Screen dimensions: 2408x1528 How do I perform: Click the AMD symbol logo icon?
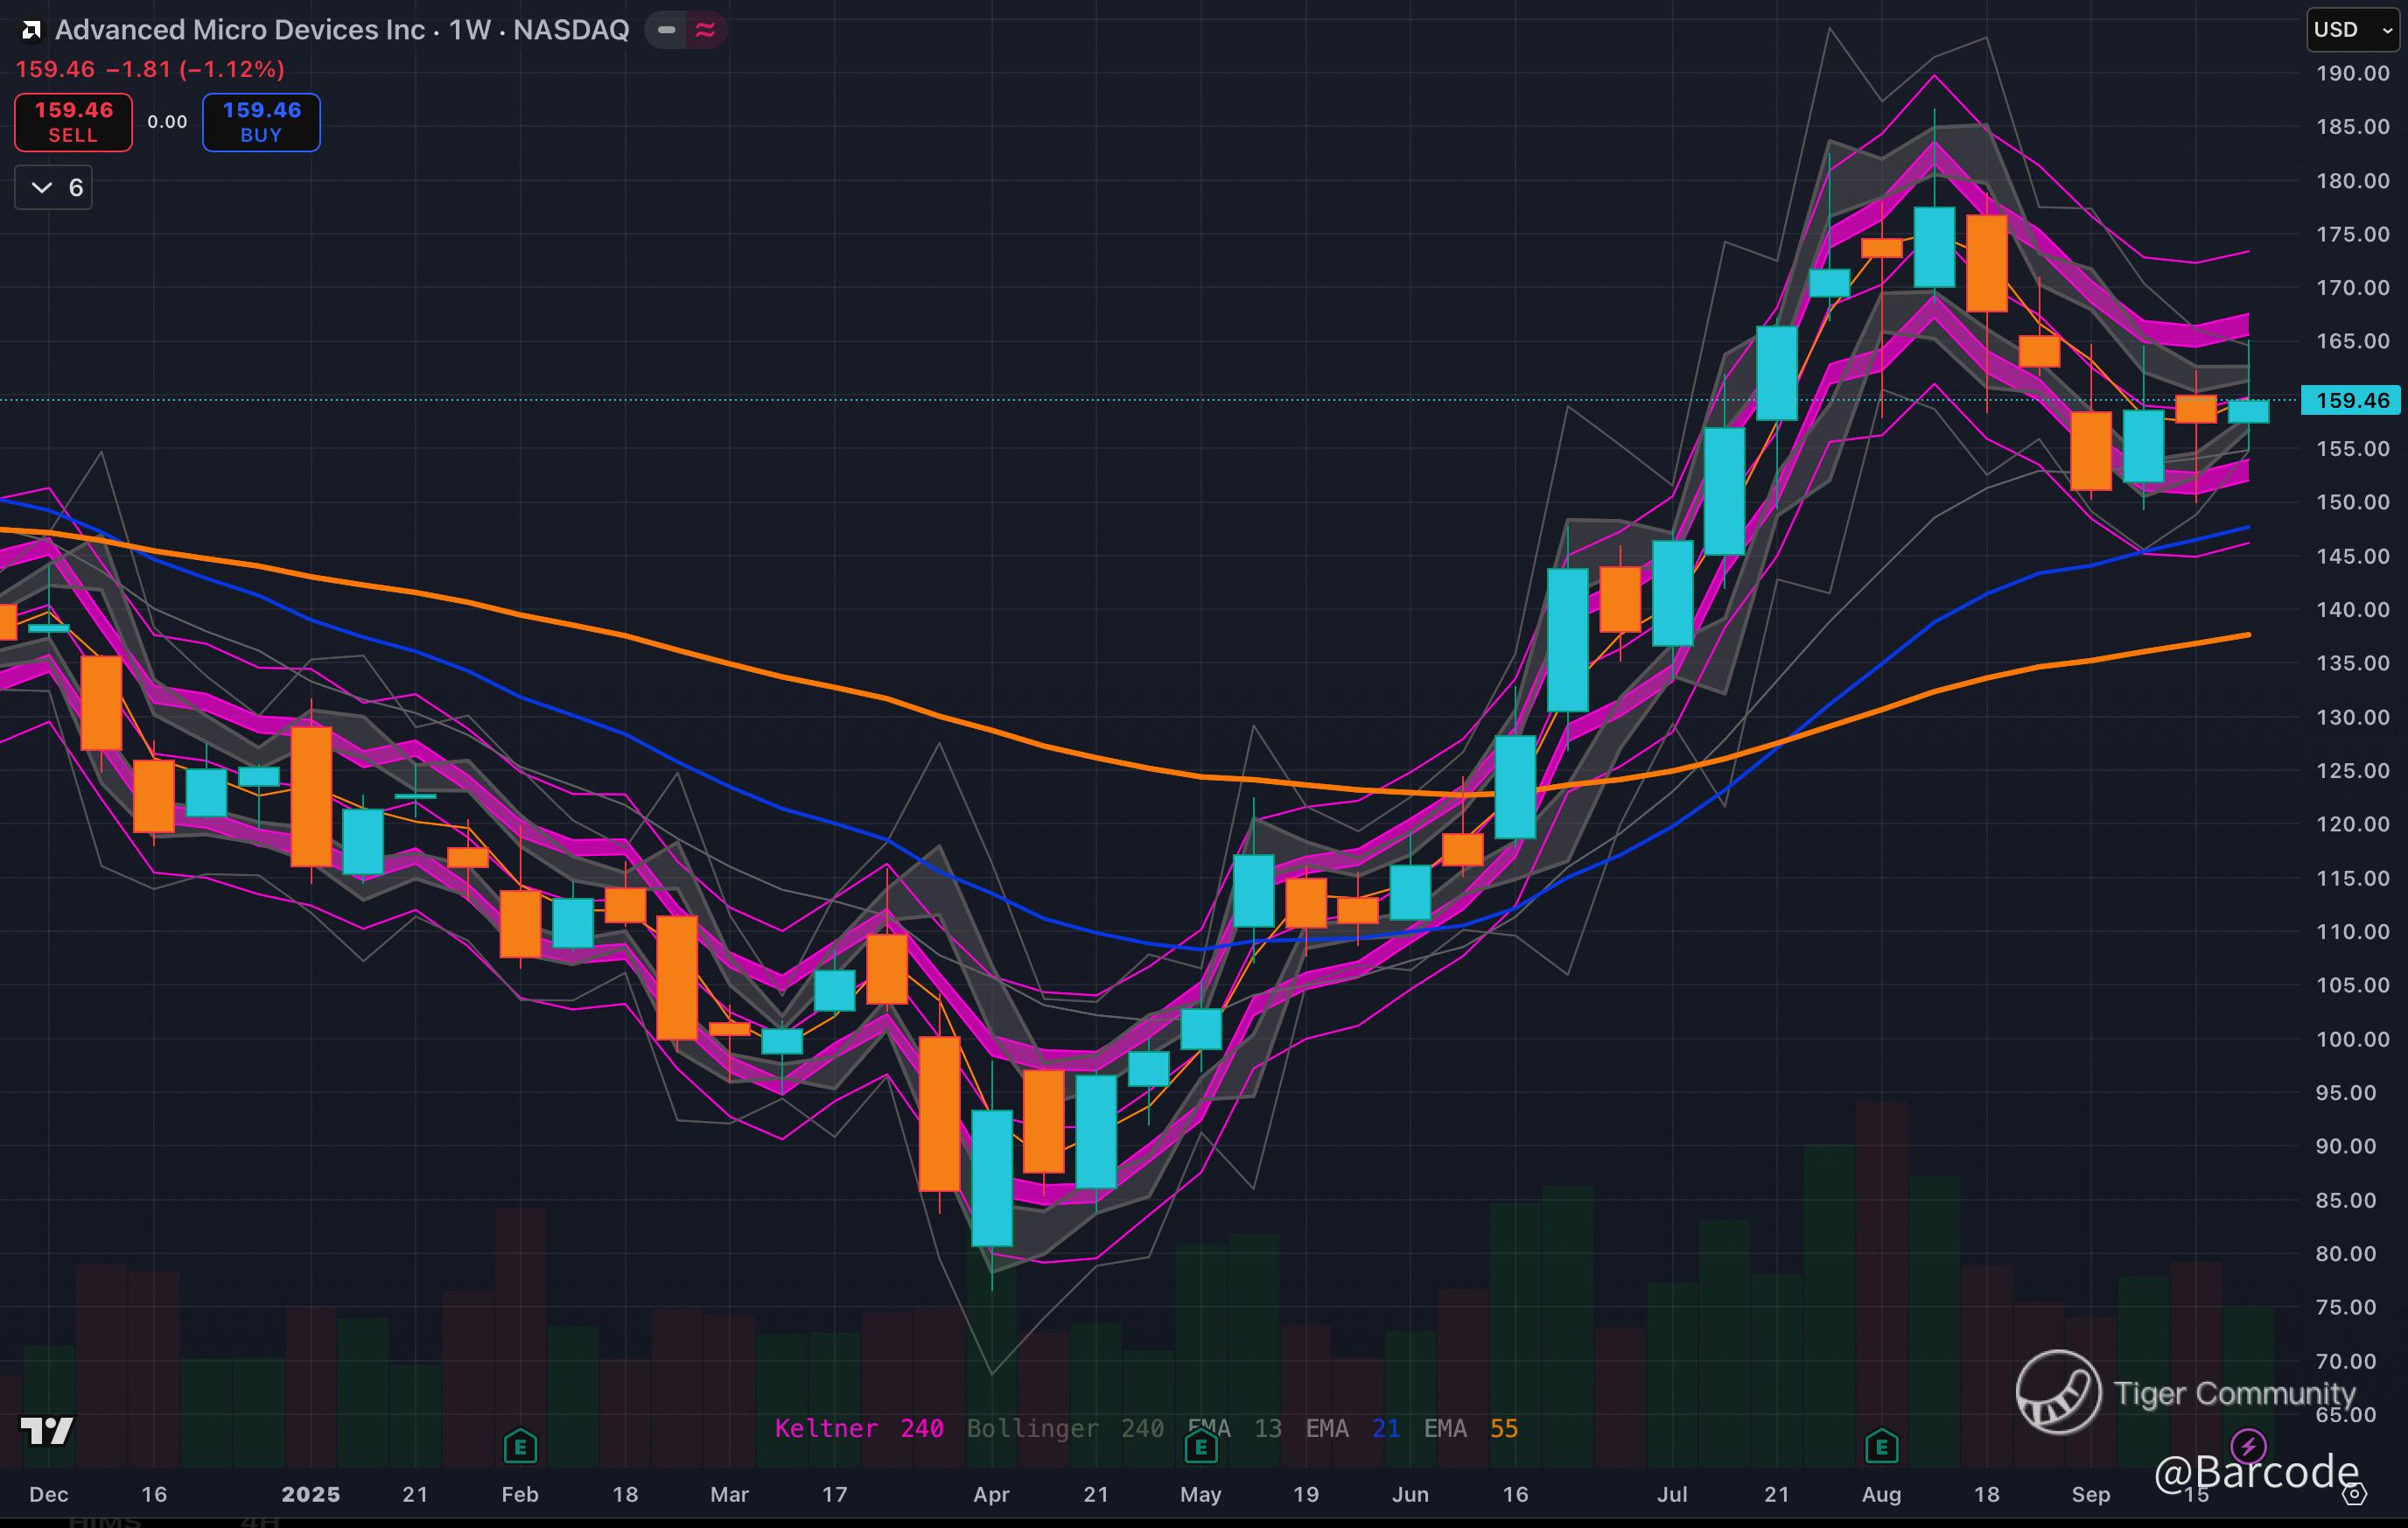tap(31, 31)
